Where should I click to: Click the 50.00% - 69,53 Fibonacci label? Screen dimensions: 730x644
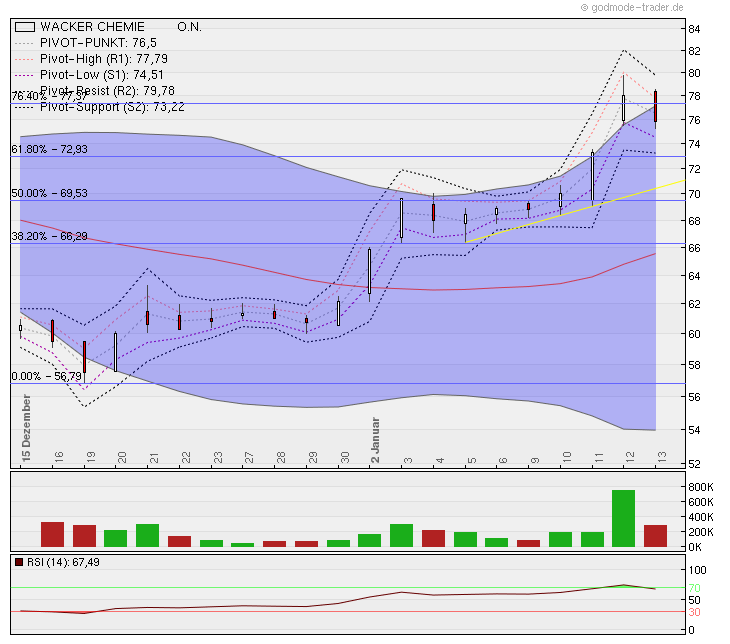tap(49, 193)
